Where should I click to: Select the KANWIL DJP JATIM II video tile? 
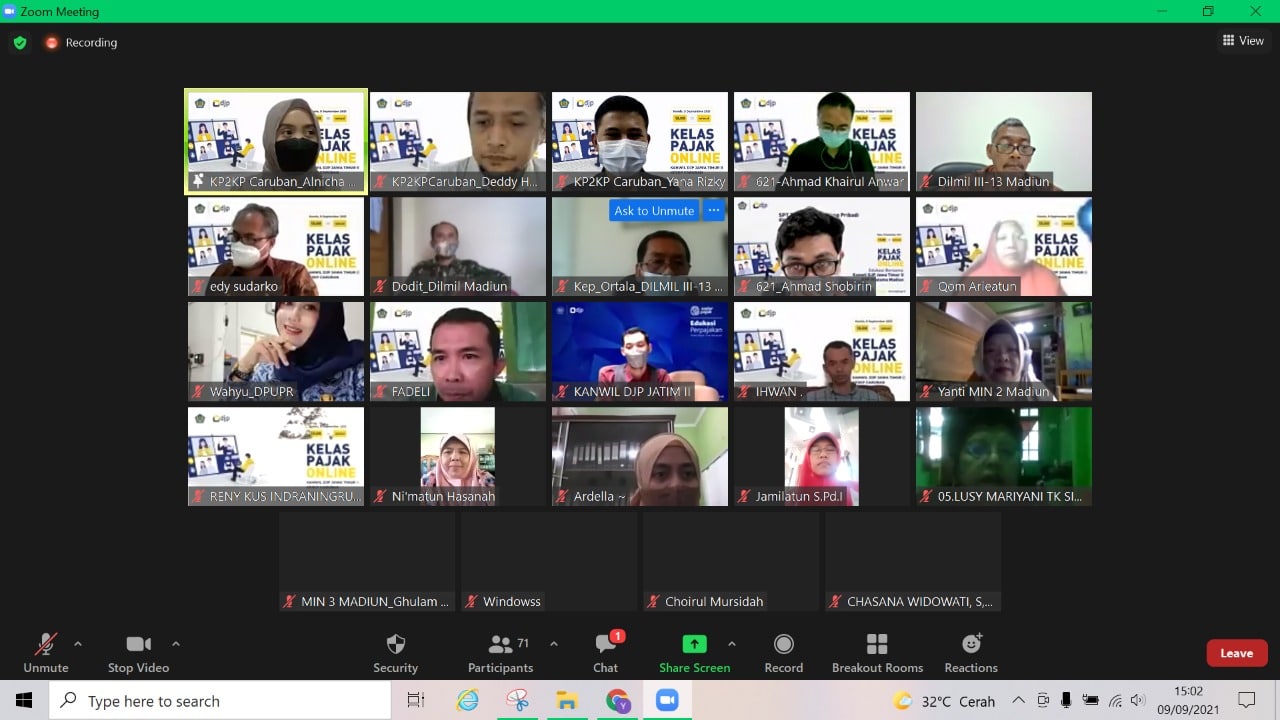(x=640, y=351)
